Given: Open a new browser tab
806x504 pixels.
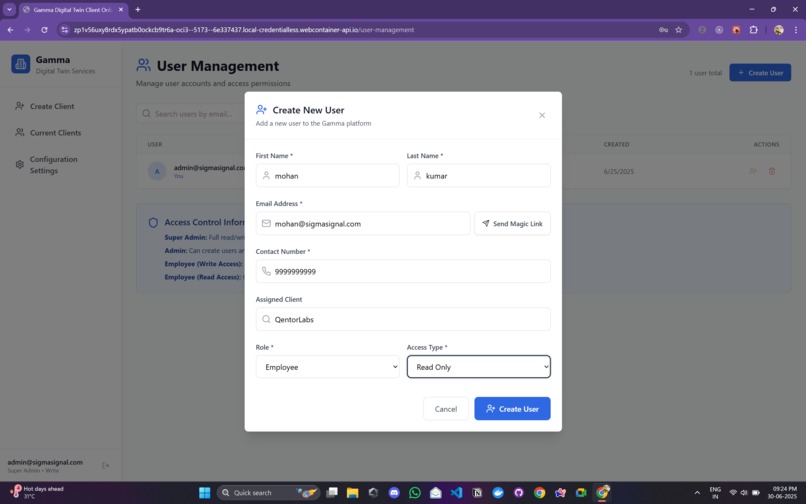Looking at the screenshot, I should (x=137, y=9).
